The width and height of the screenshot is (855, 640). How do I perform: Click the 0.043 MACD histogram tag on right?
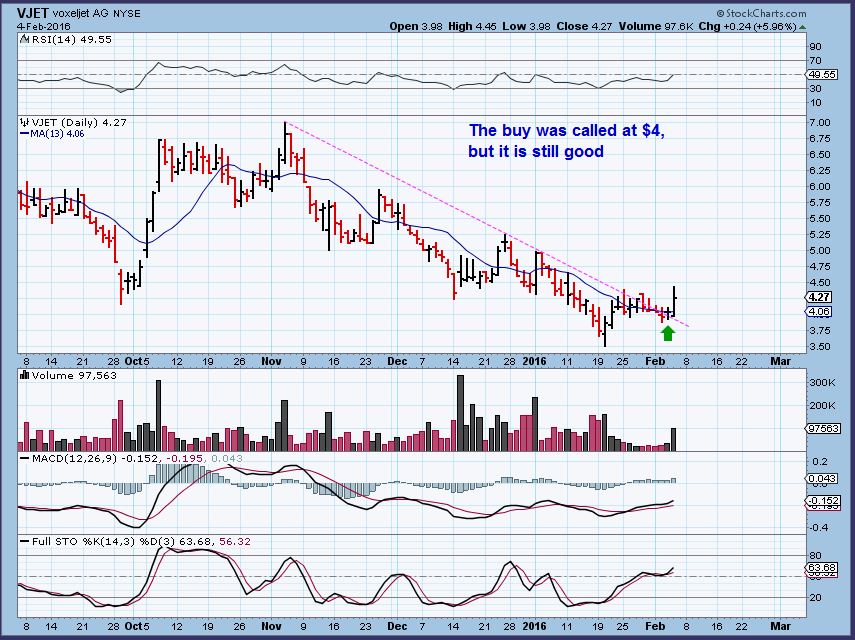(822, 479)
